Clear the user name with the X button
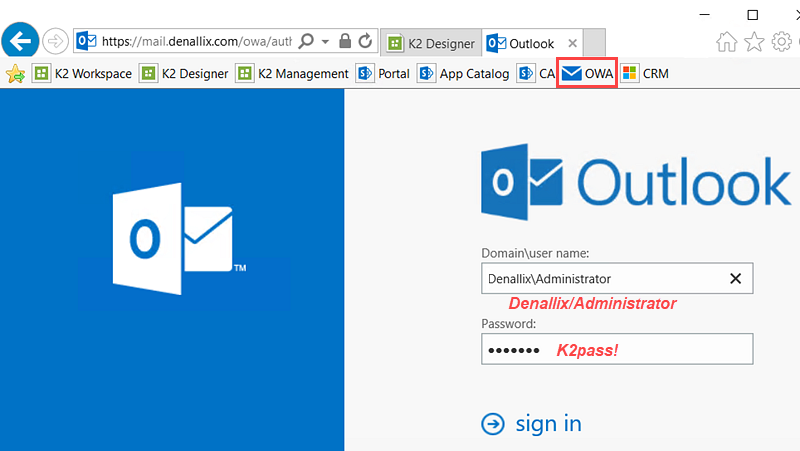Image resolution: width=800 pixels, height=451 pixels. 735,279
